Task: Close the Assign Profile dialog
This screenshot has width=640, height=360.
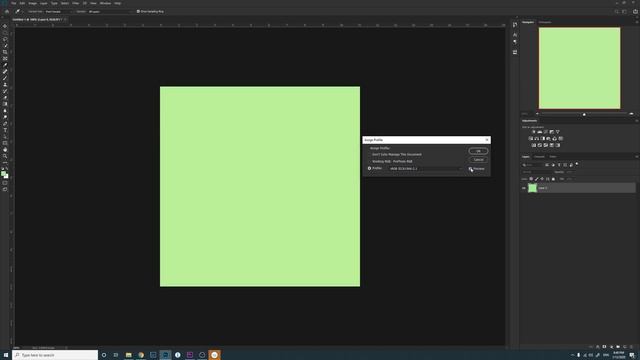Action: pos(487,140)
